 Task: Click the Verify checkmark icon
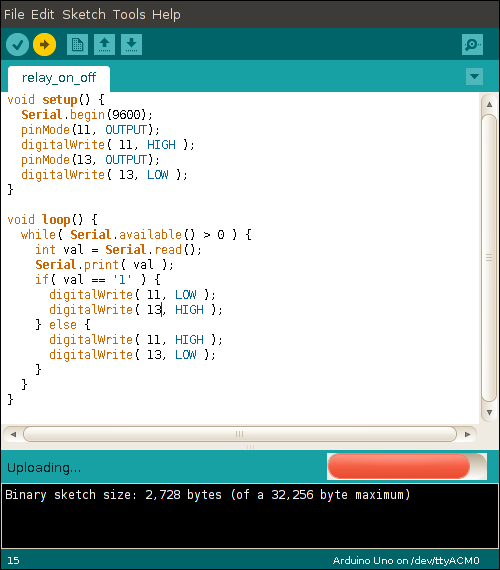[x=17, y=45]
